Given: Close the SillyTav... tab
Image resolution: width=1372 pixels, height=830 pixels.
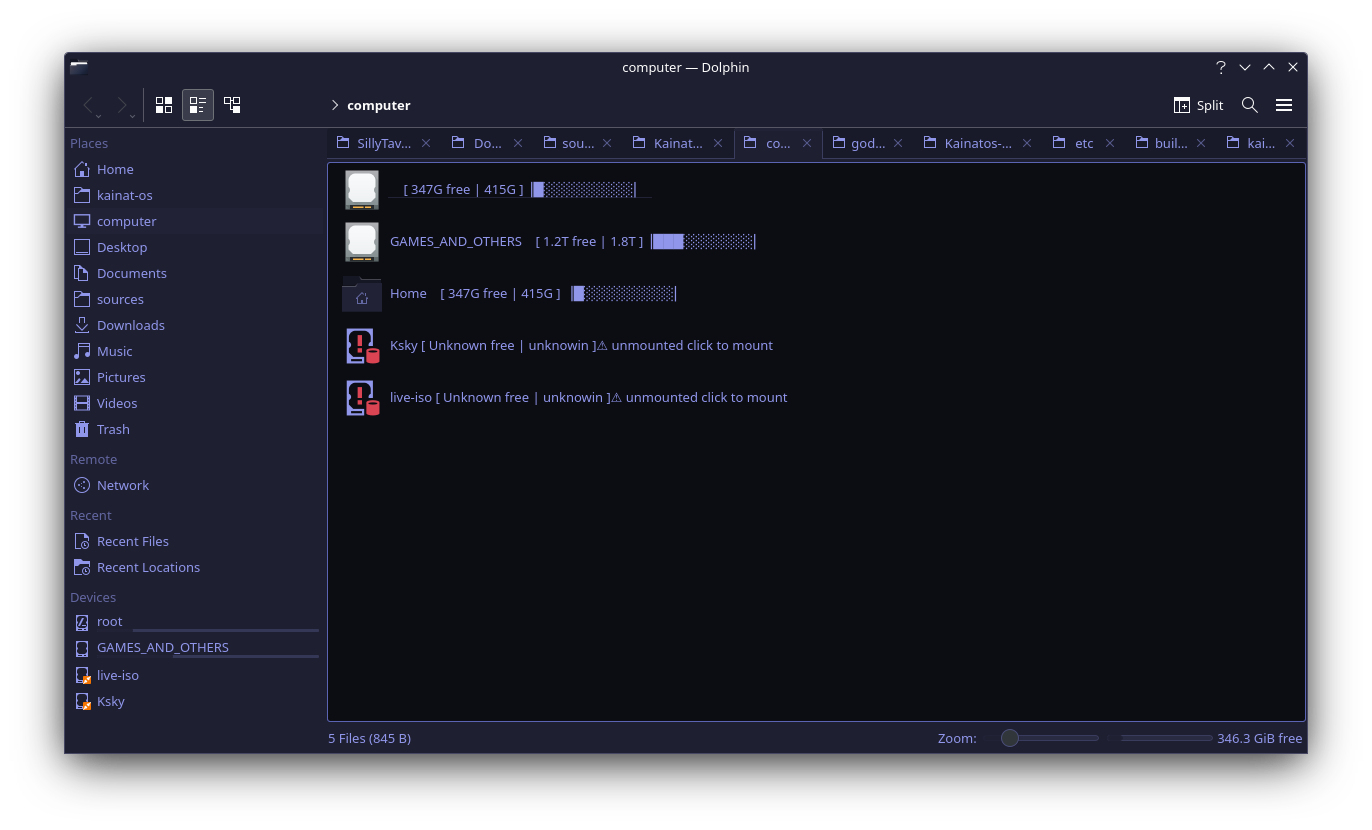Looking at the screenshot, I should [x=425, y=143].
